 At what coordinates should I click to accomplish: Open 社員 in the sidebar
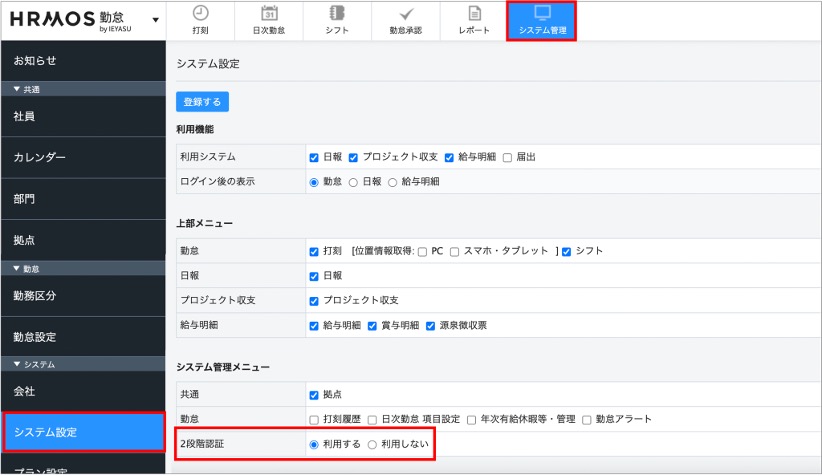pyautogui.click(x=82, y=116)
